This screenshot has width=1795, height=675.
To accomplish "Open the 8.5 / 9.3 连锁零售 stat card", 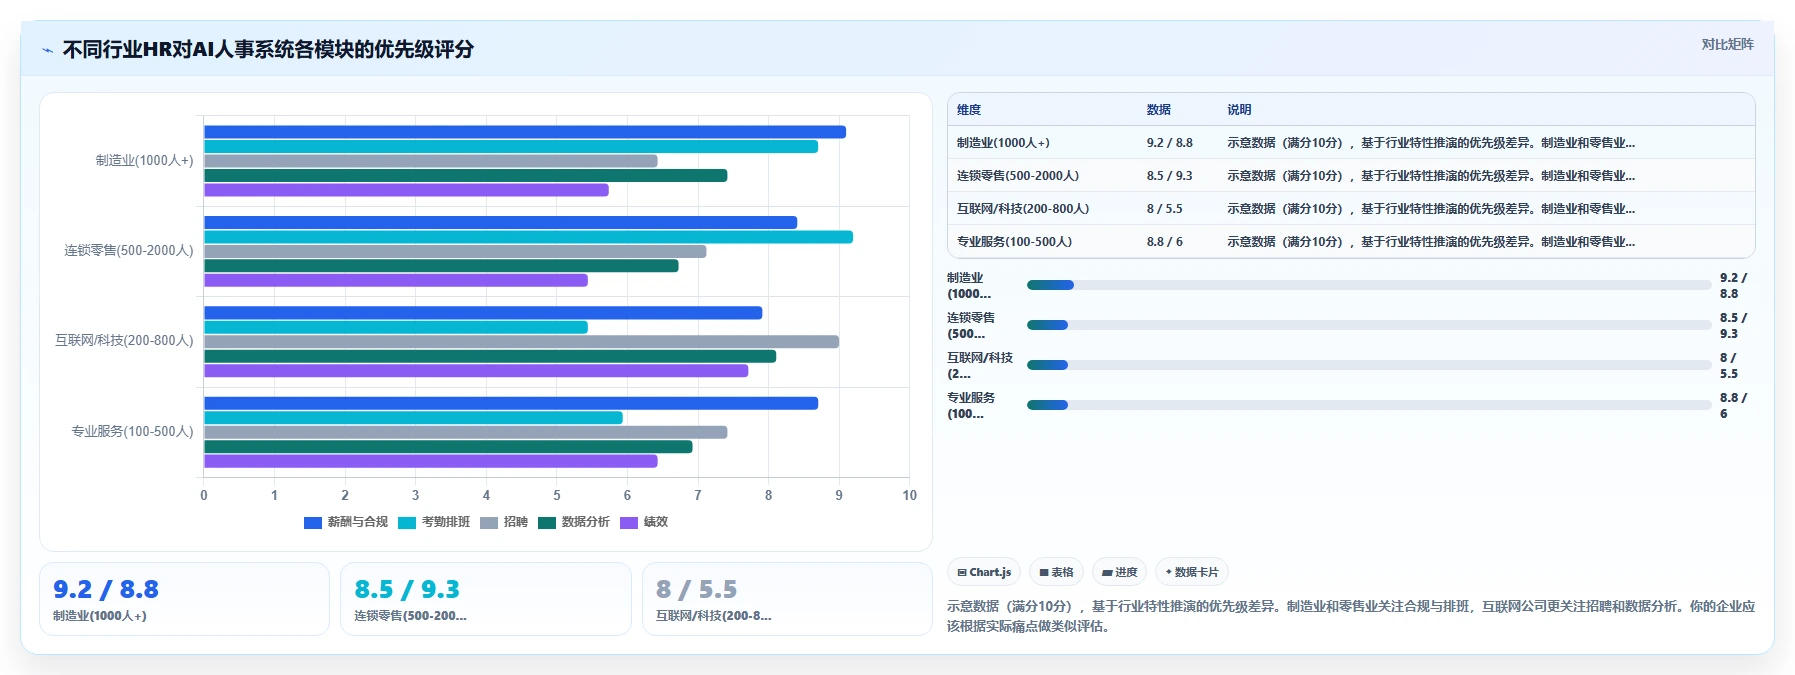I will 486,599.
